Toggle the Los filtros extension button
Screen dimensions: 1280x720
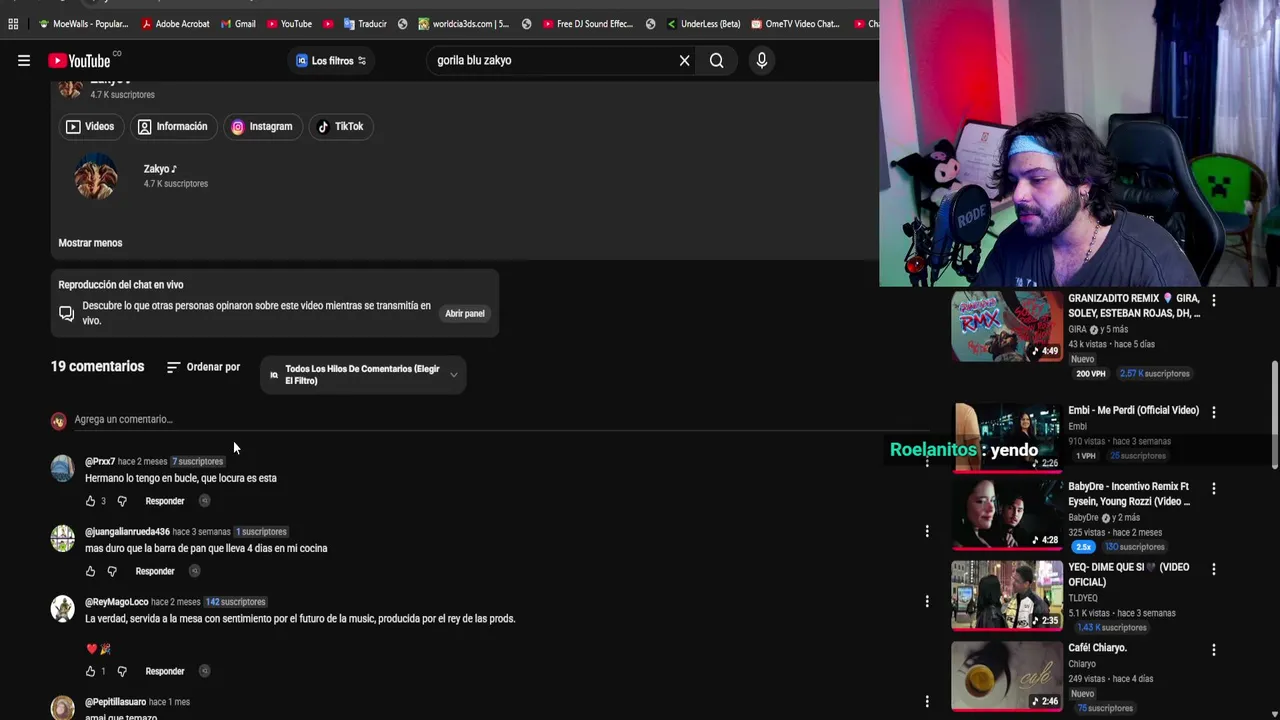point(331,61)
